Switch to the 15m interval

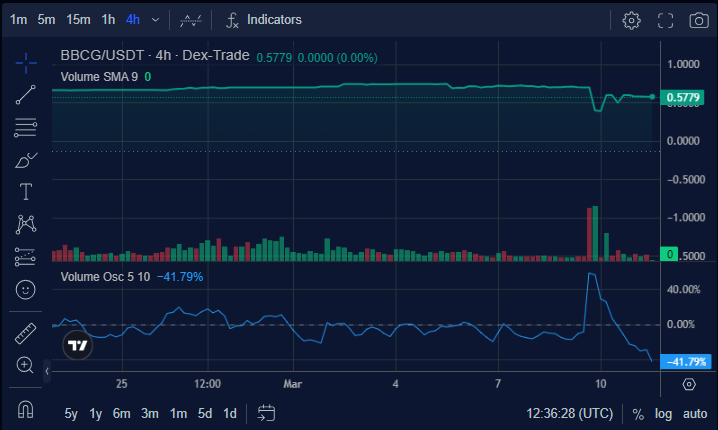click(78, 20)
